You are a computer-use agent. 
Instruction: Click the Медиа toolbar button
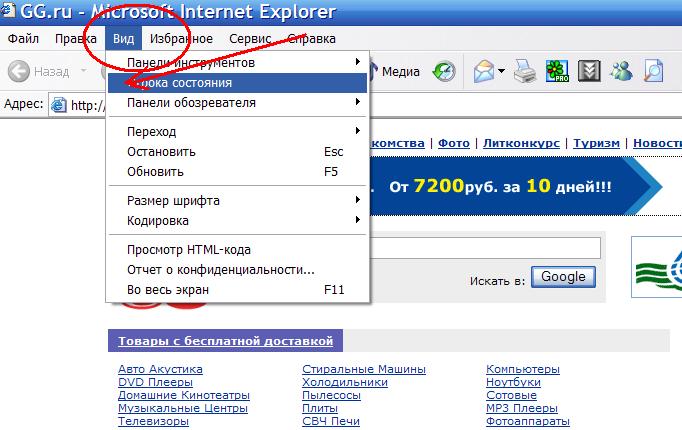pyautogui.click(x=396, y=71)
